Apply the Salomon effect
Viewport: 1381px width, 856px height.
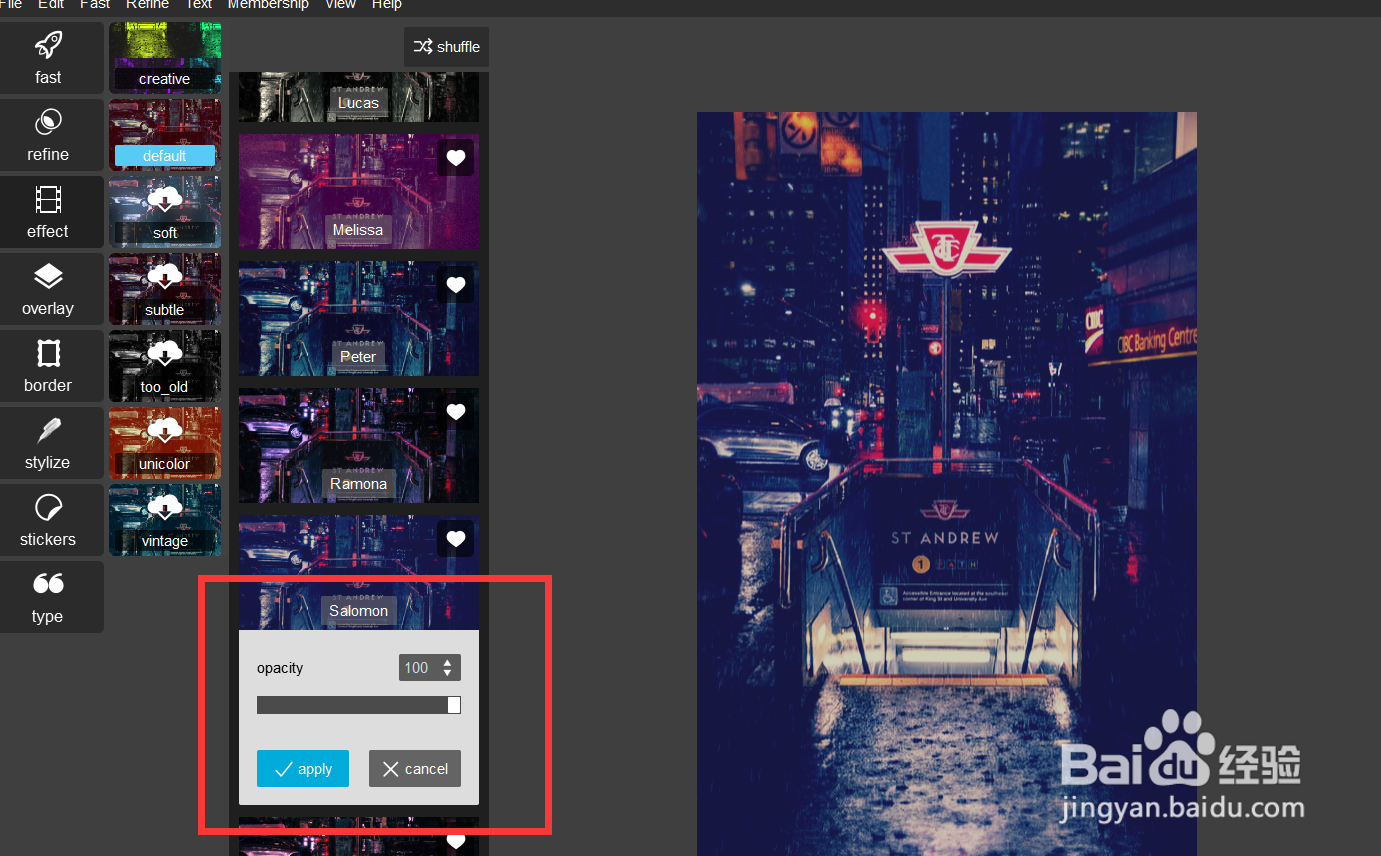click(303, 768)
